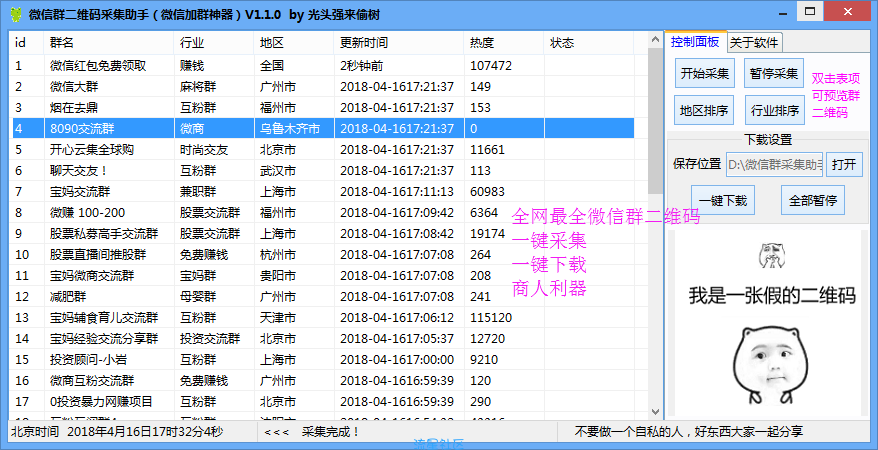Maximize the collection assistant window
The width and height of the screenshot is (878, 450).
[x=810, y=11]
